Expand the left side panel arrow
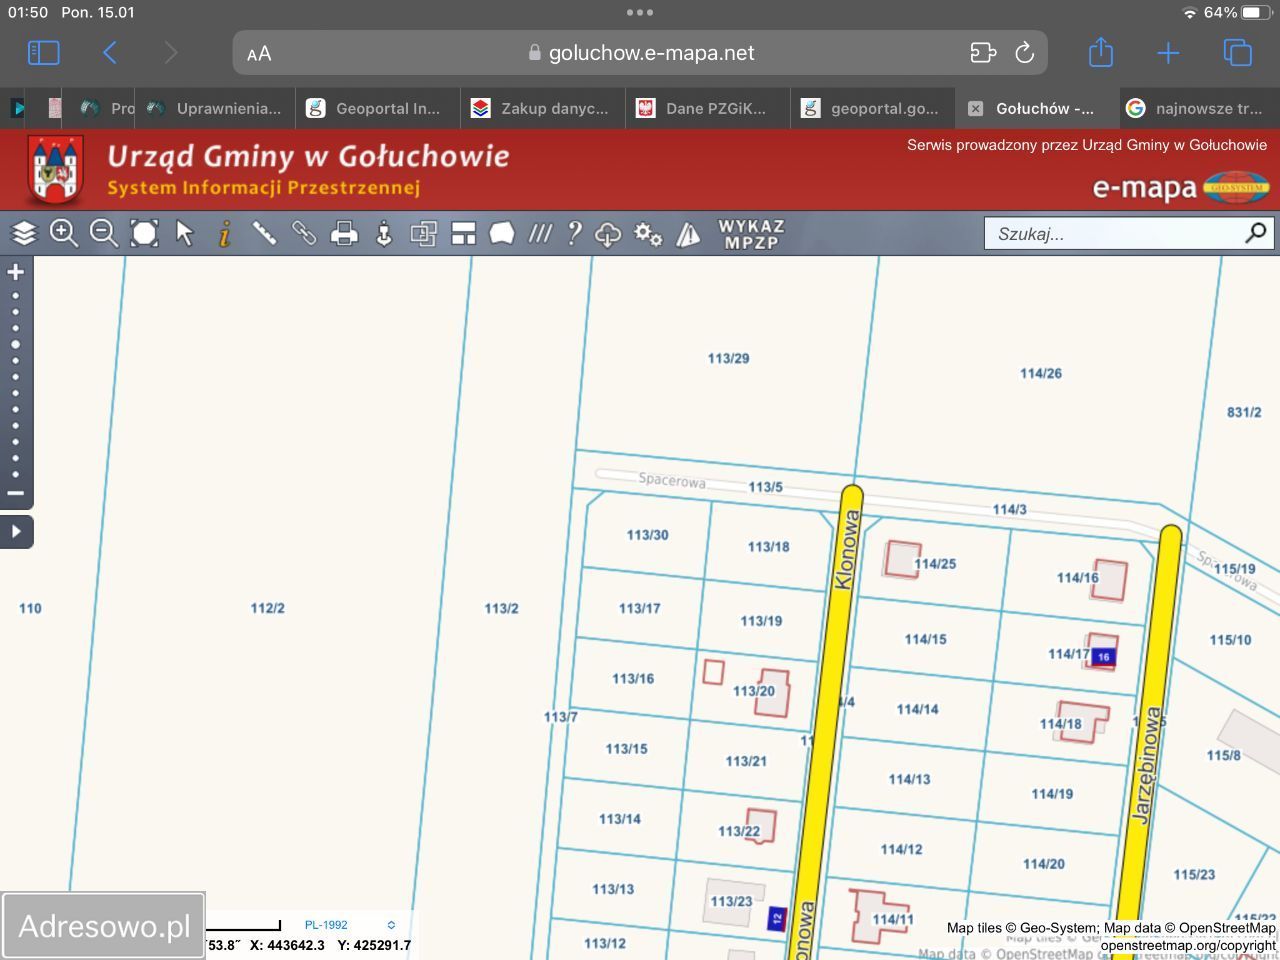The height and width of the screenshot is (960, 1280). (x=16, y=531)
